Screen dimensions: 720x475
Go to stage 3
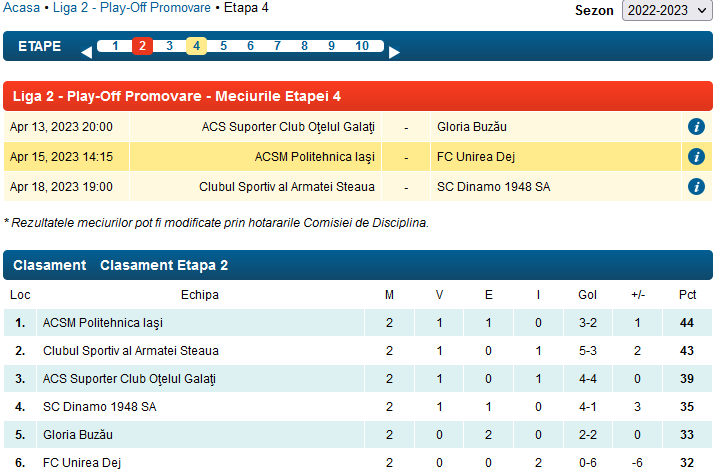click(x=169, y=46)
